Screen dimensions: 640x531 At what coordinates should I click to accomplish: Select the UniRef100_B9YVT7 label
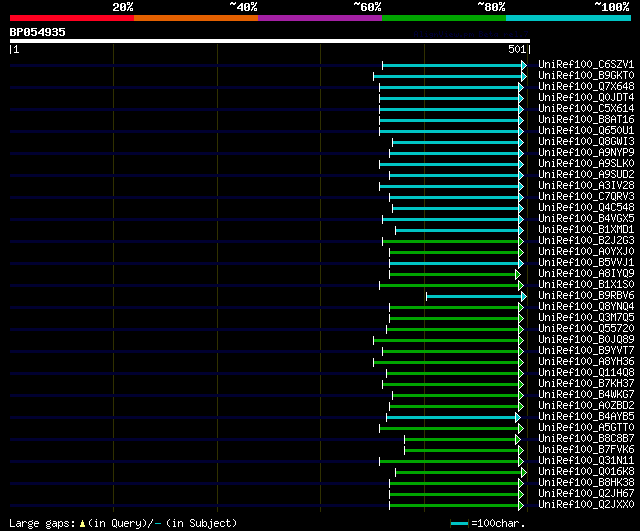pos(586,351)
